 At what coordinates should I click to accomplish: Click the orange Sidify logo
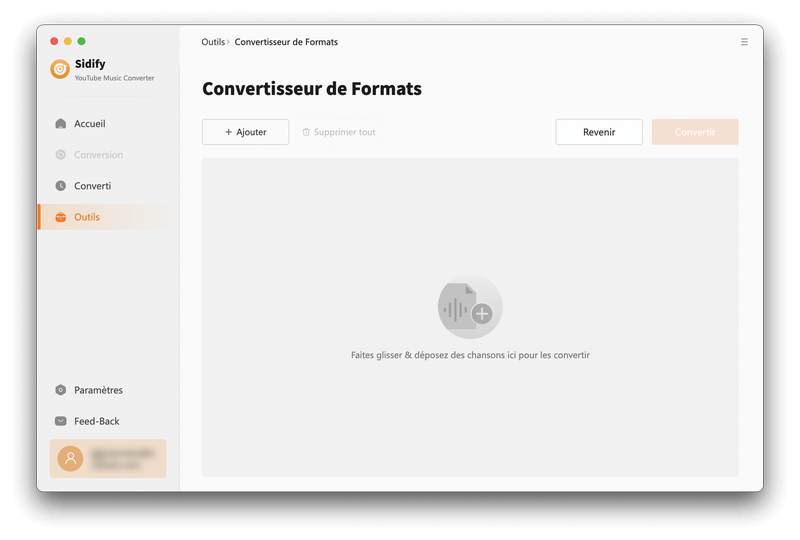pyautogui.click(x=61, y=69)
